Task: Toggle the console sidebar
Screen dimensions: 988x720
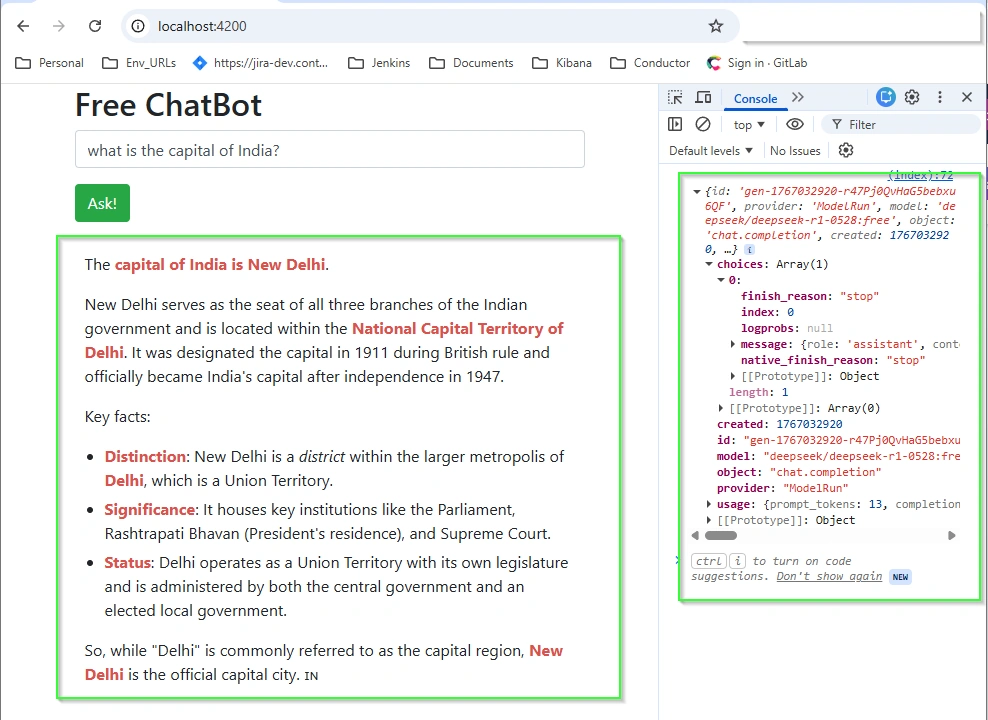Action: point(675,124)
